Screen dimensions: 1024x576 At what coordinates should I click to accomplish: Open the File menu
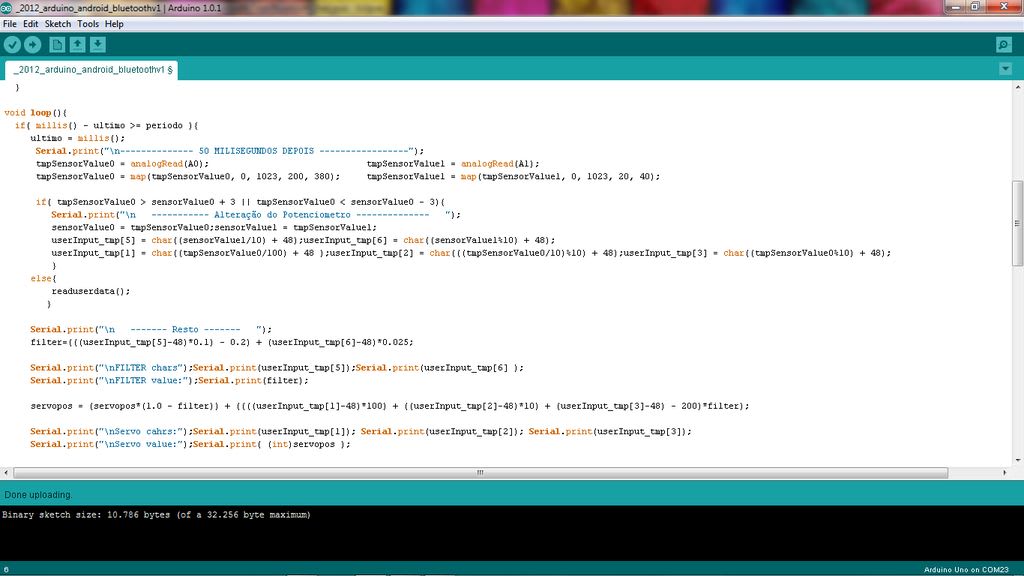click(x=10, y=22)
